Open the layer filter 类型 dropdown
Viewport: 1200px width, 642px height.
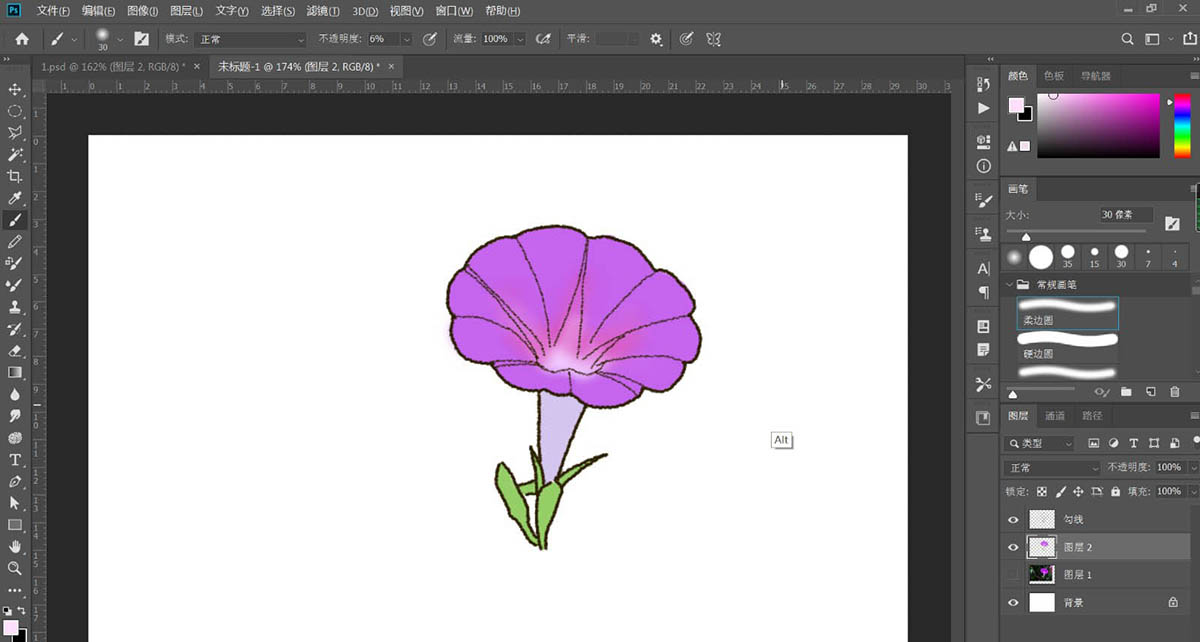(x=1040, y=443)
